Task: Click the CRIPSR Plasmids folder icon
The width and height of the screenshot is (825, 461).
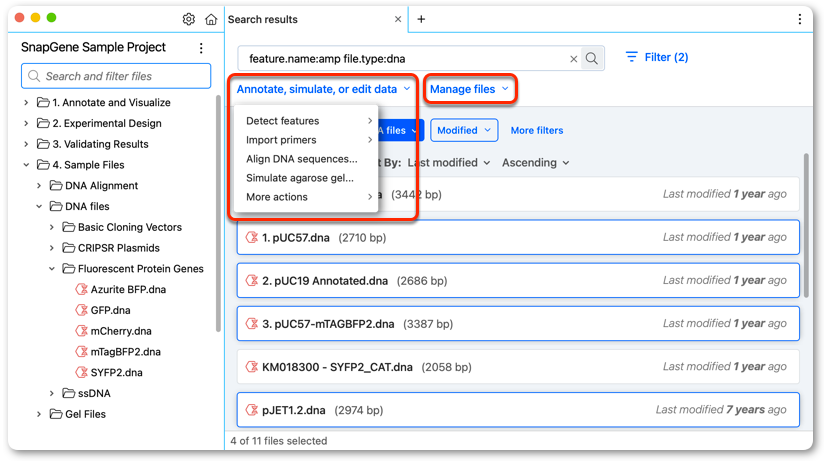Action: [68, 248]
